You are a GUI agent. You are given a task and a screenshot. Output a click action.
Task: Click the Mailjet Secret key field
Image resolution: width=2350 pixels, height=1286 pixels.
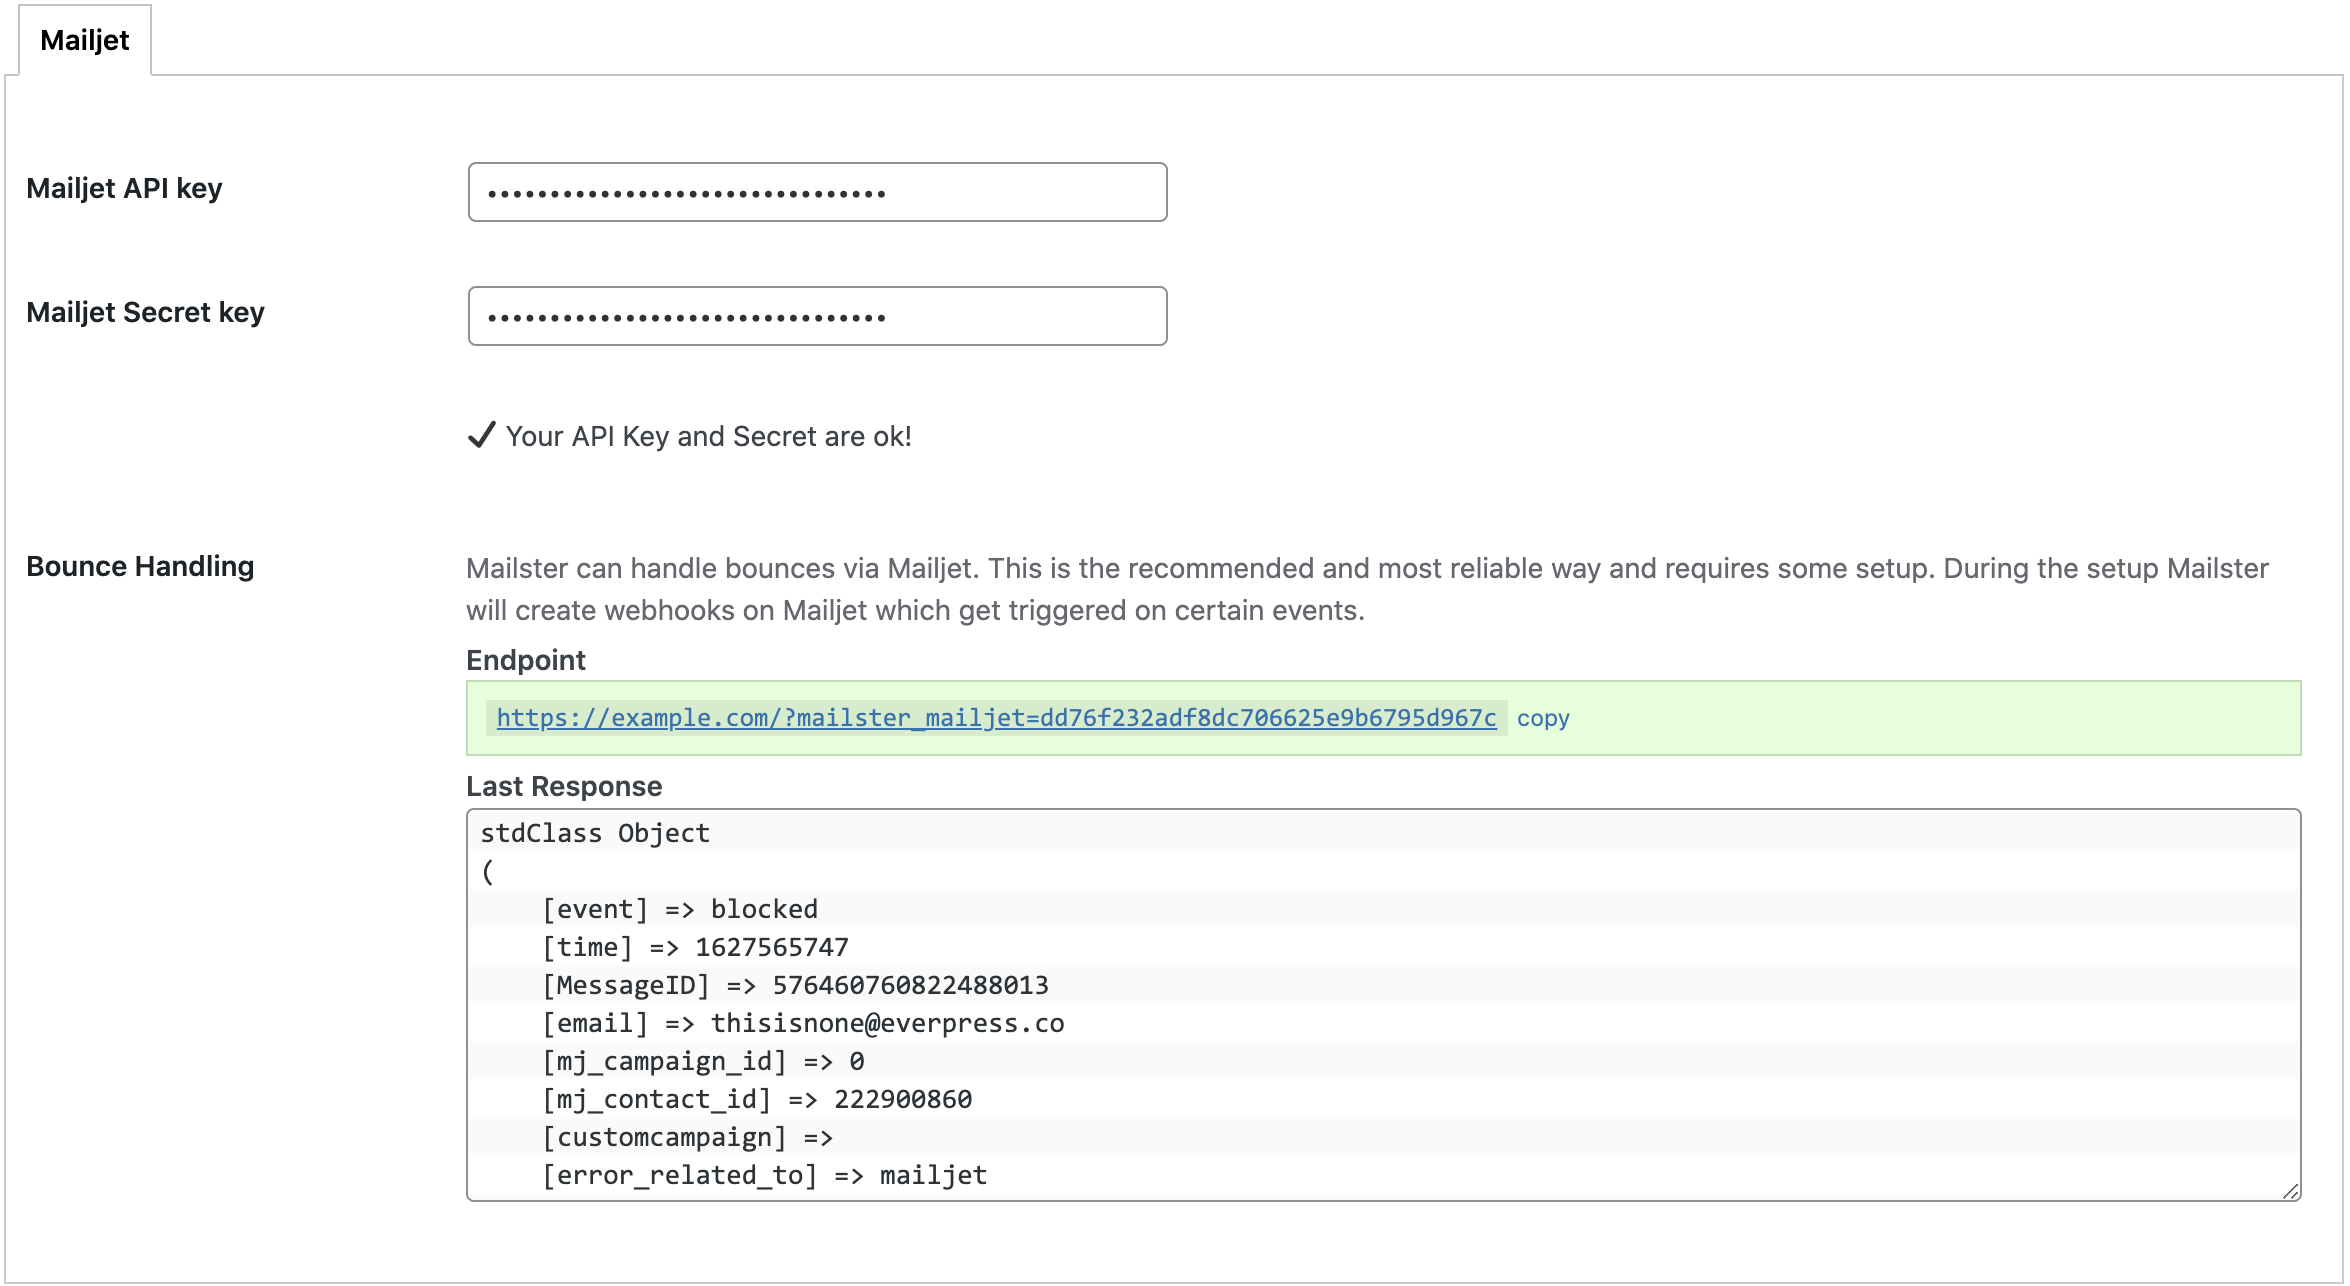tap(817, 316)
